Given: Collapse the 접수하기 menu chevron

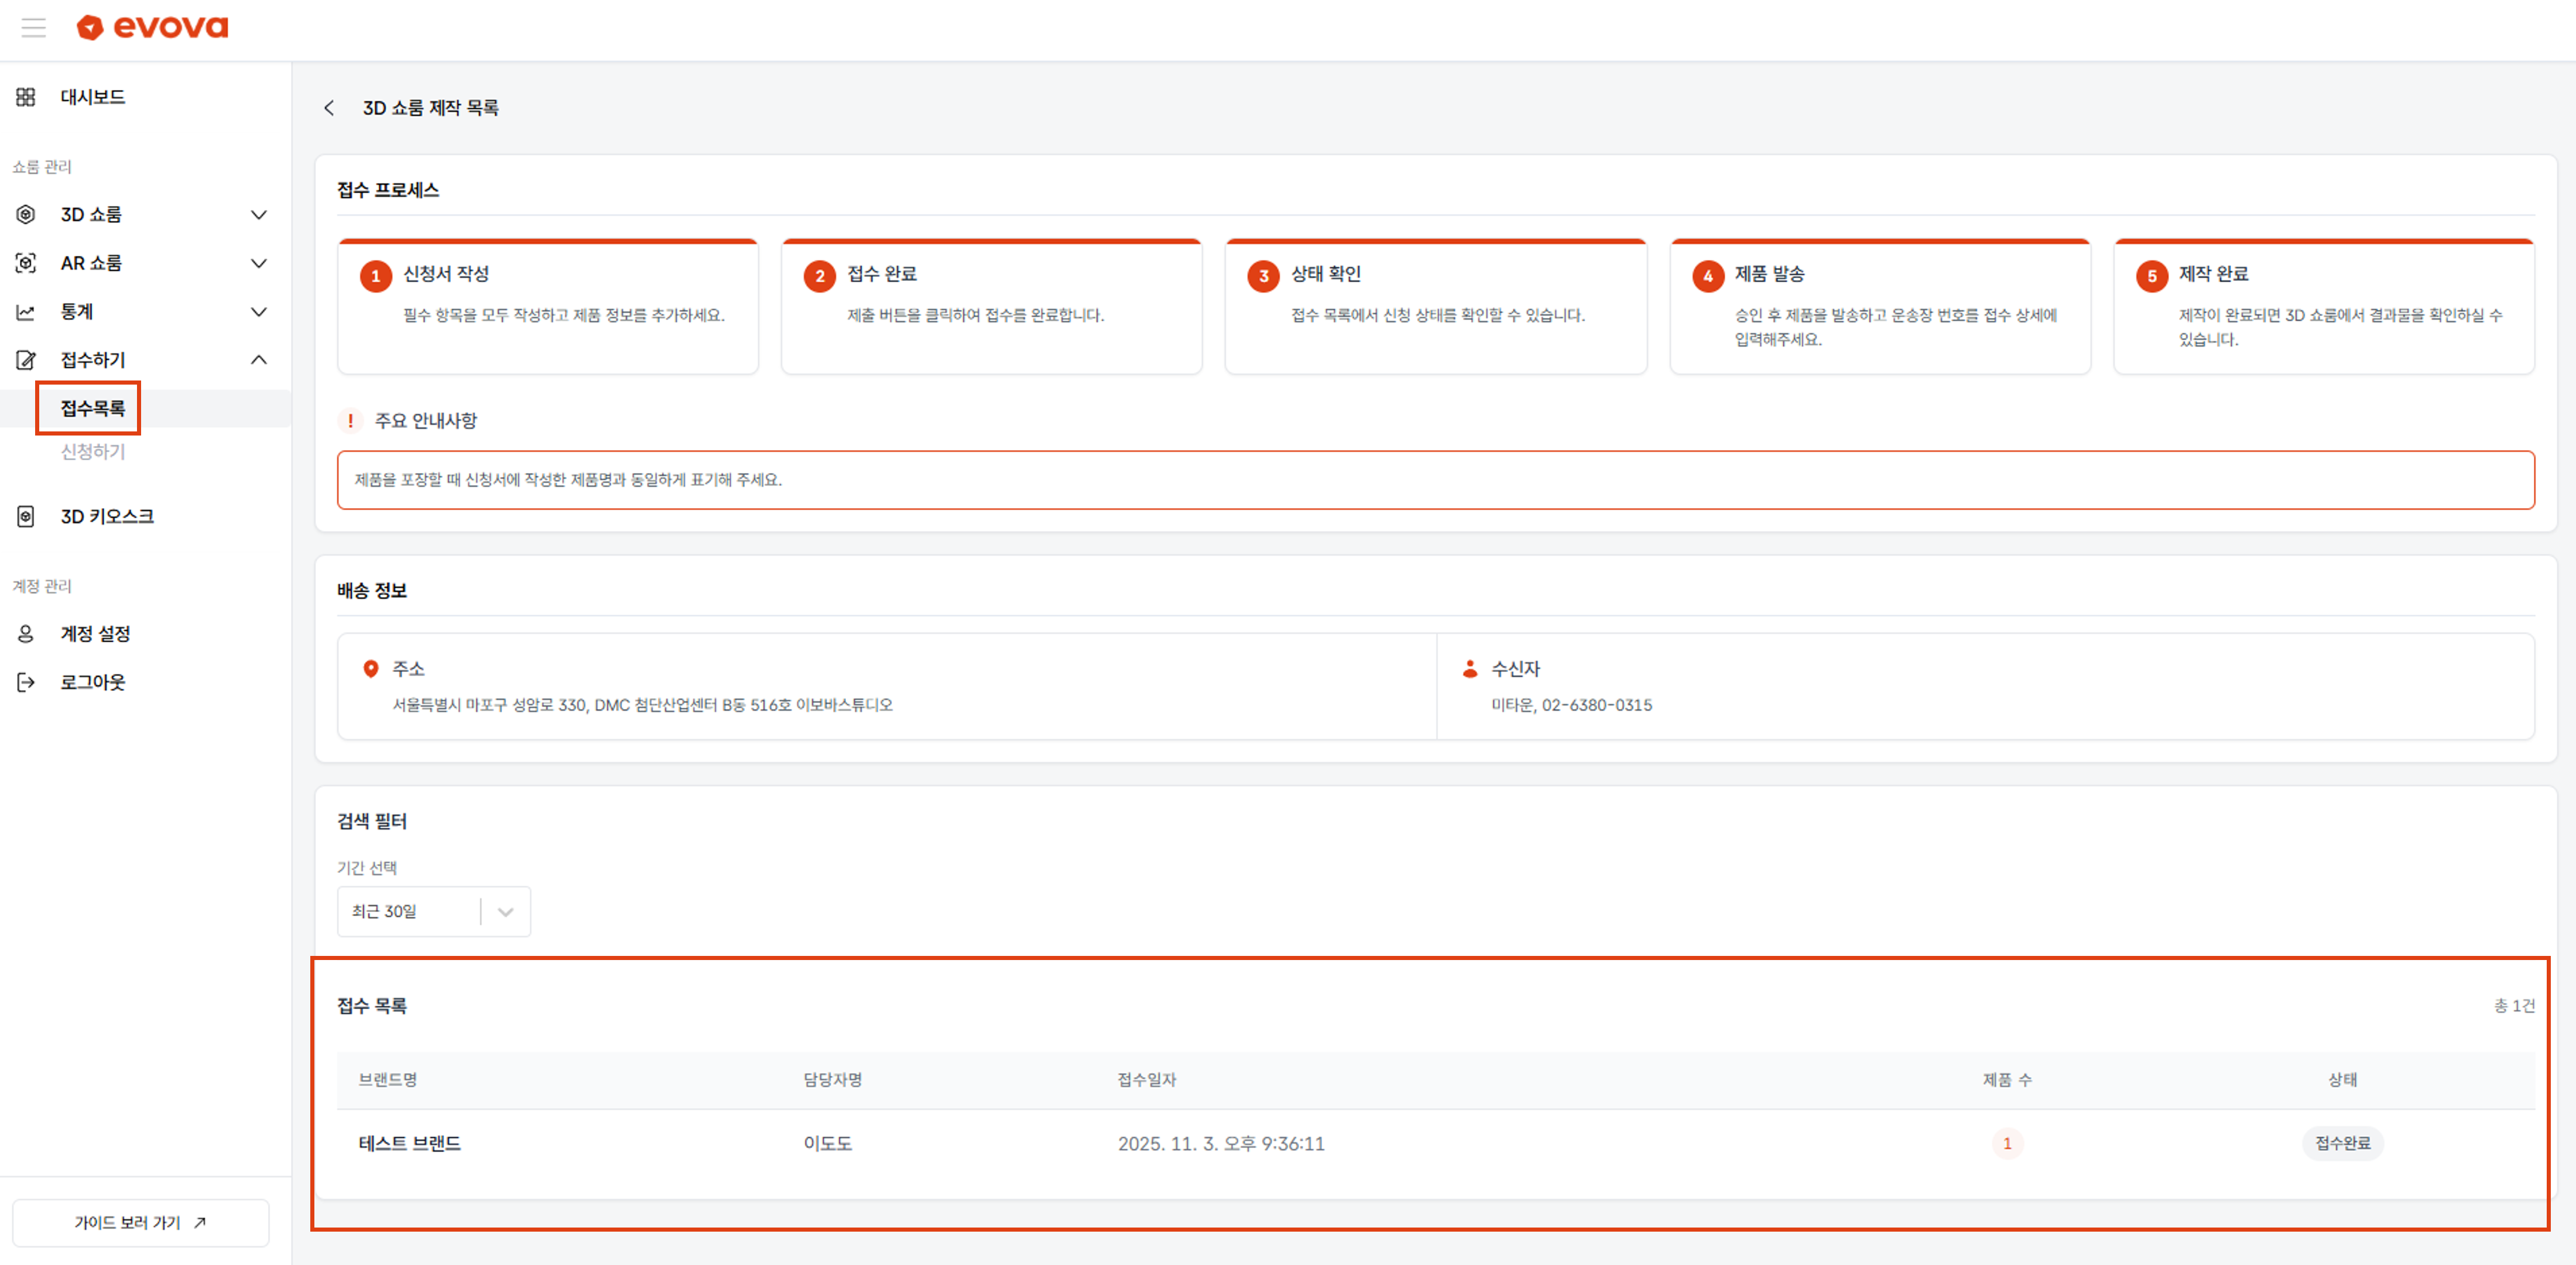Looking at the screenshot, I should 259,360.
